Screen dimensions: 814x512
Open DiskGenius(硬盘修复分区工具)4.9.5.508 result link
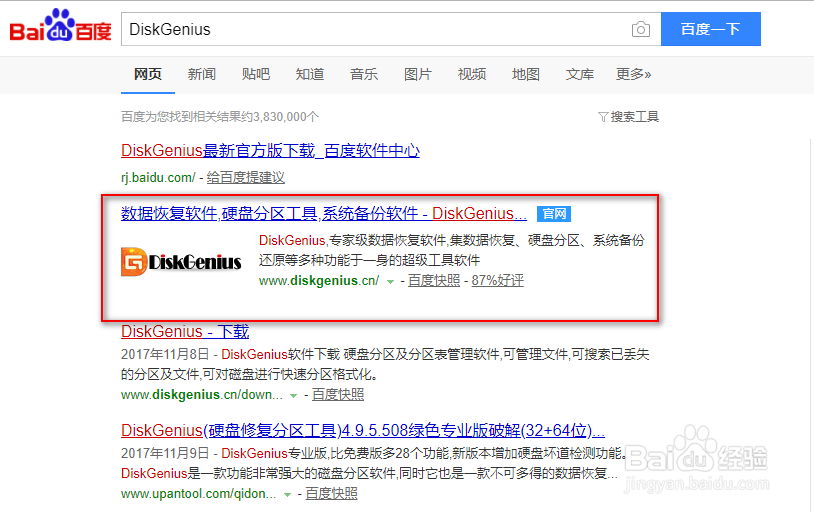(363, 430)
